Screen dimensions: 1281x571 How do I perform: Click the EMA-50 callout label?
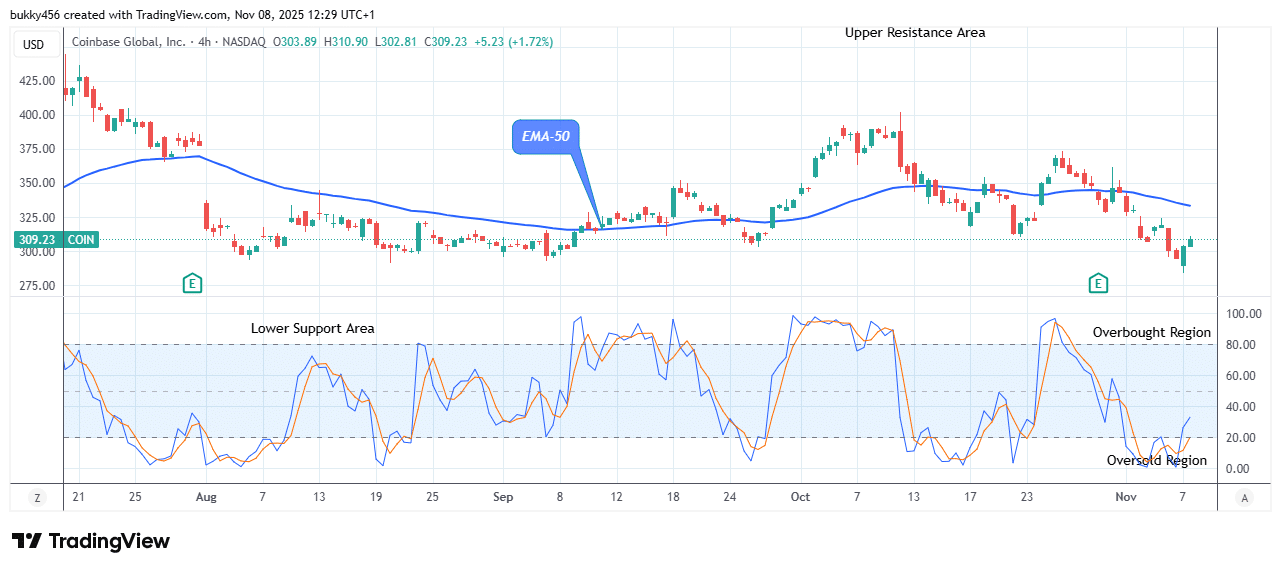(546, 136)
